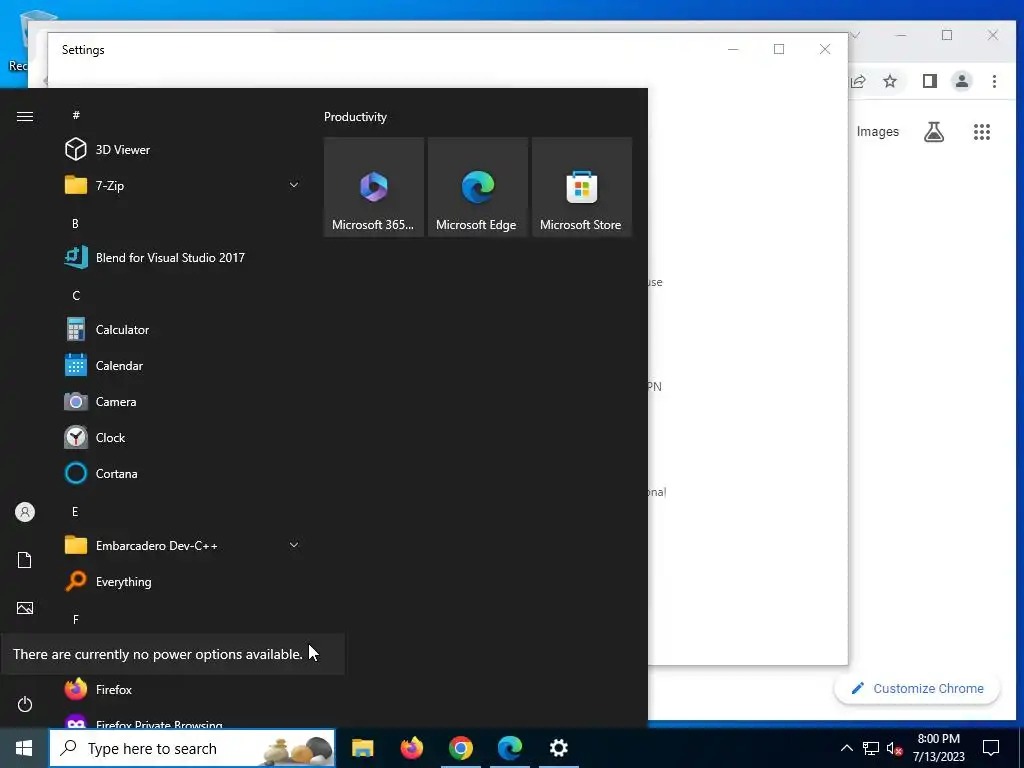Open the Clock app

coord(183,438)
